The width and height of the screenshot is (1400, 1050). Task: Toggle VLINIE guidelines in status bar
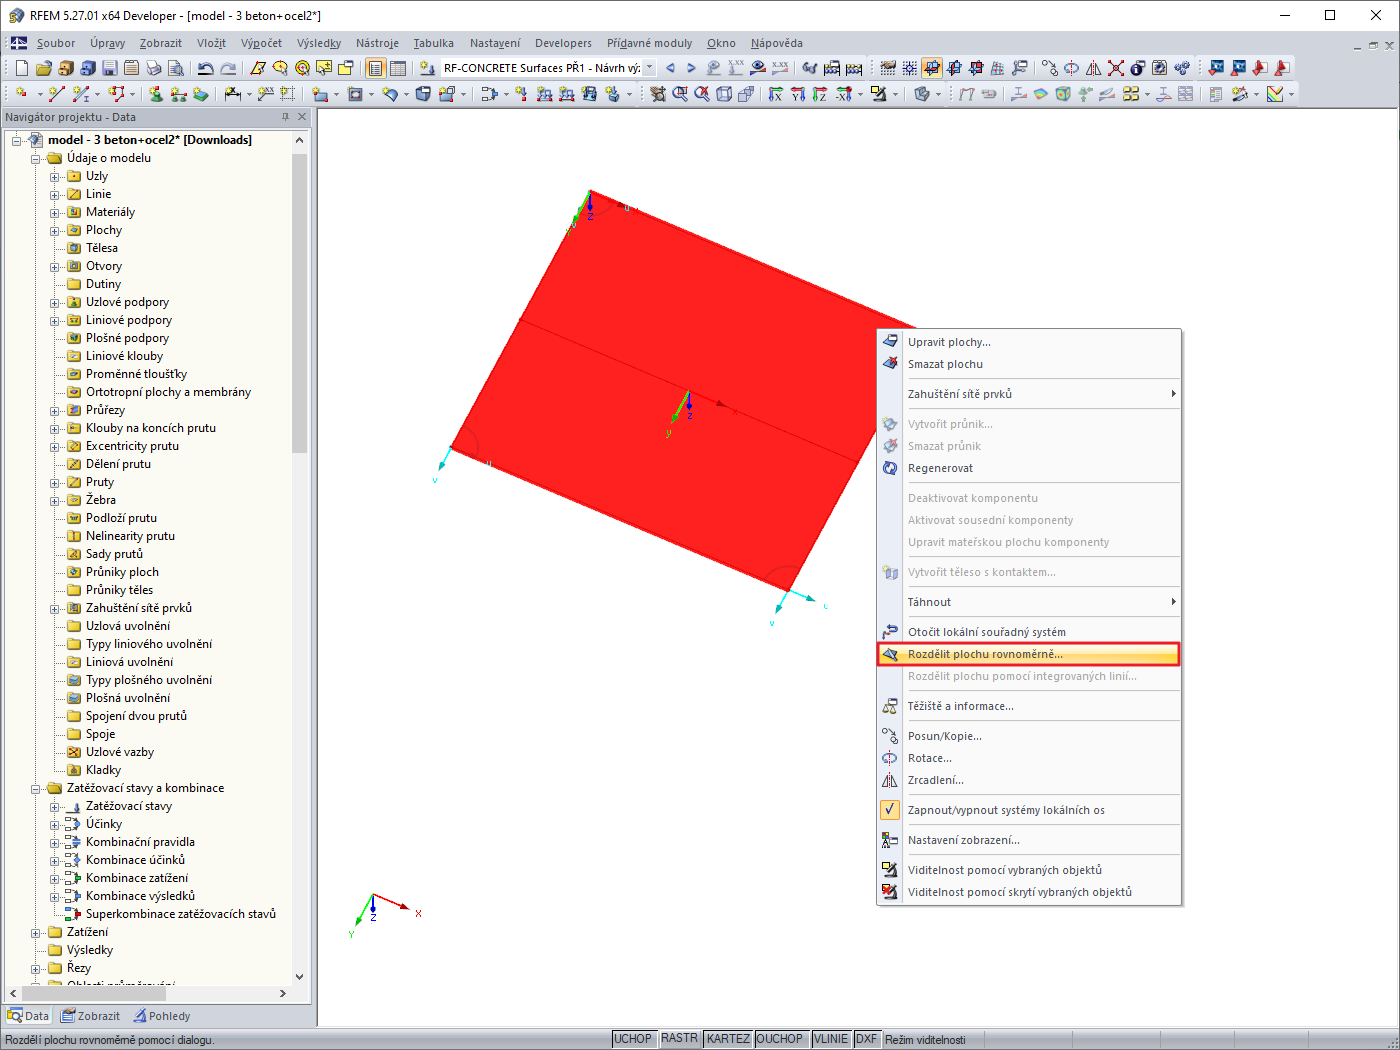pyautogui.click(x=831, y=1039)
